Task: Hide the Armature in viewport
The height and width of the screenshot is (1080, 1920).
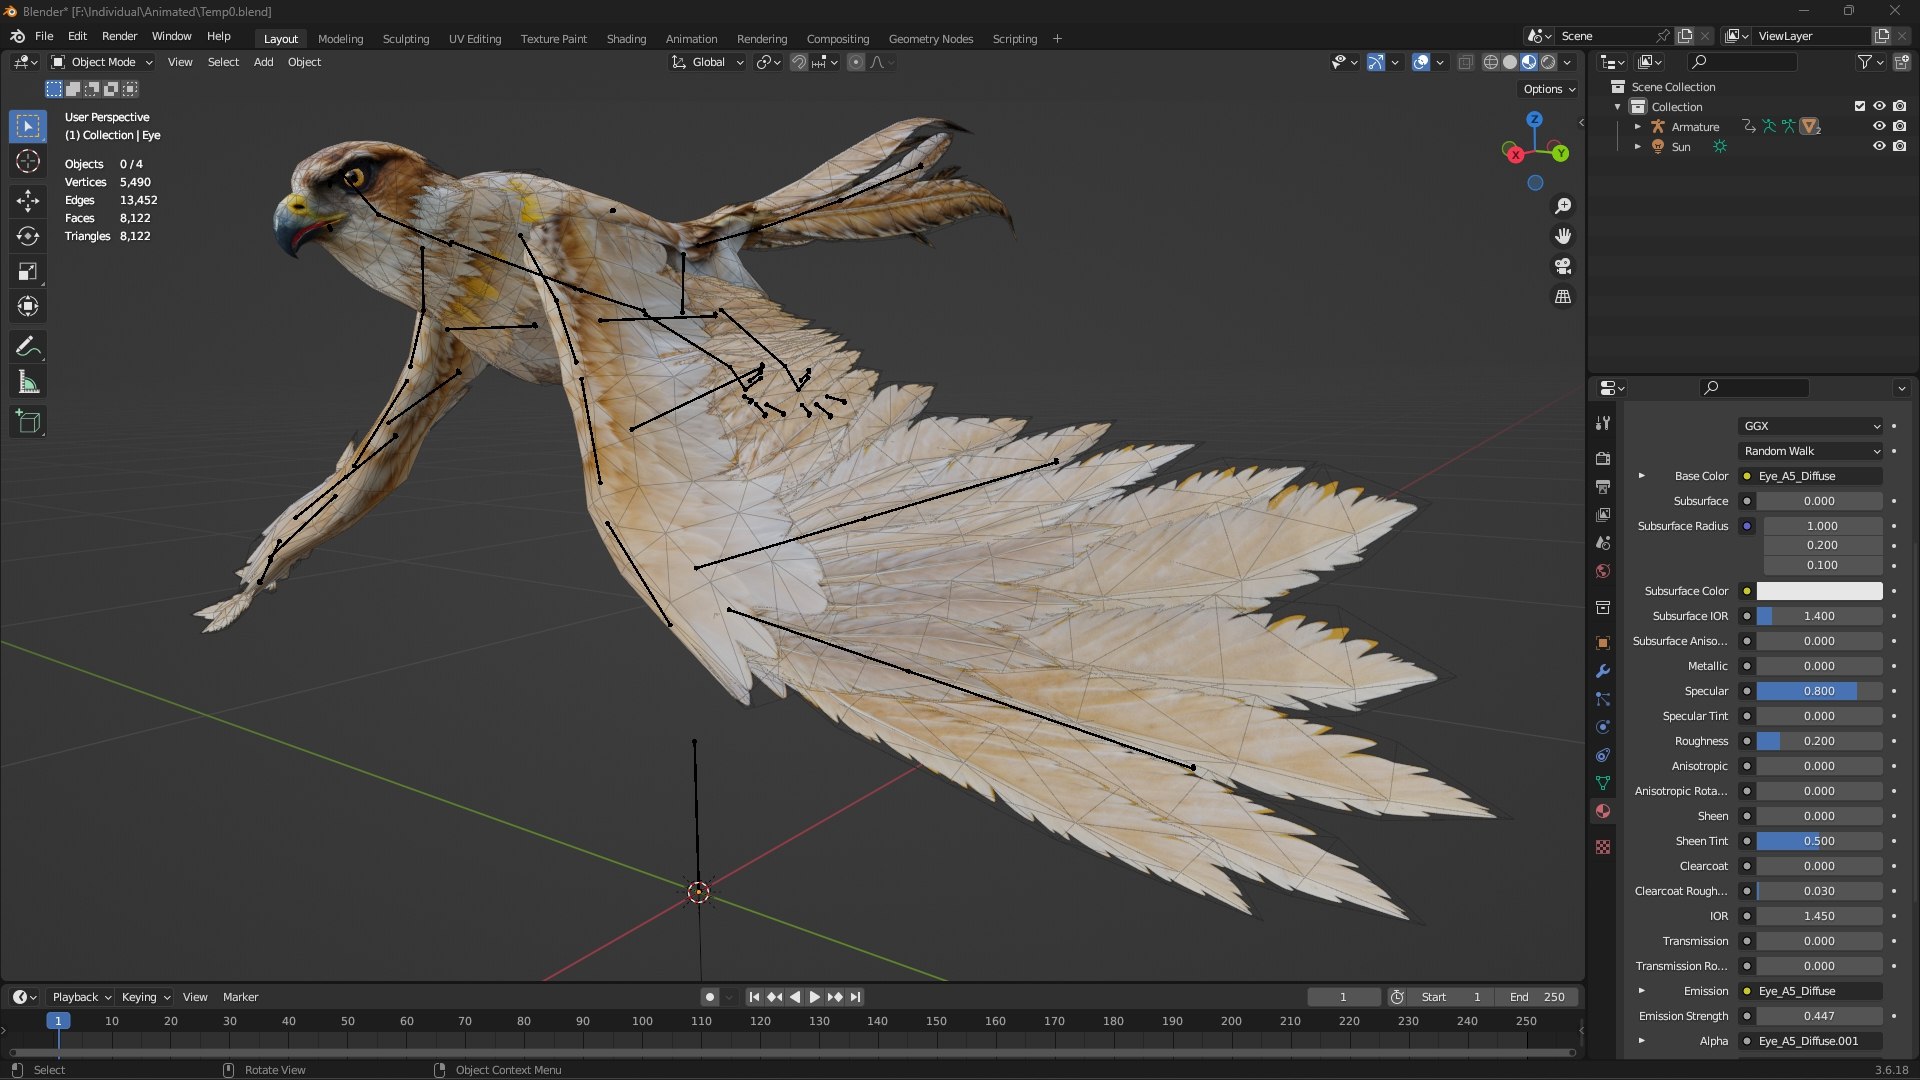Action: 1879,126
